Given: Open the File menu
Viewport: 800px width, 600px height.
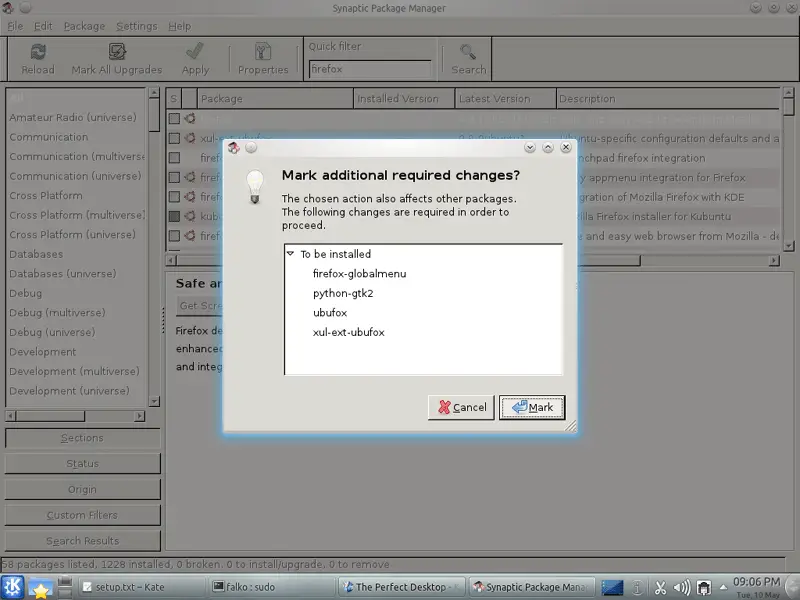Looking at the screenshot, I should (x=15, y=26).
